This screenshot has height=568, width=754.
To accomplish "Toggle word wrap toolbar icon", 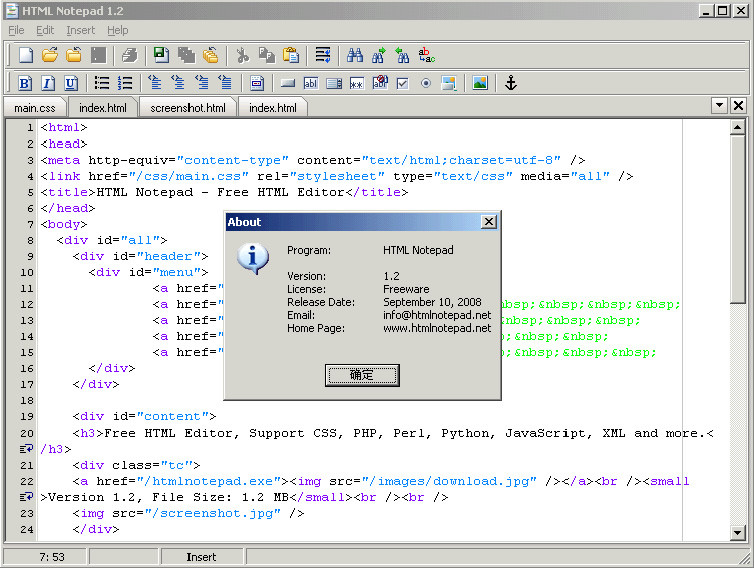I will [x=323, y=55].
